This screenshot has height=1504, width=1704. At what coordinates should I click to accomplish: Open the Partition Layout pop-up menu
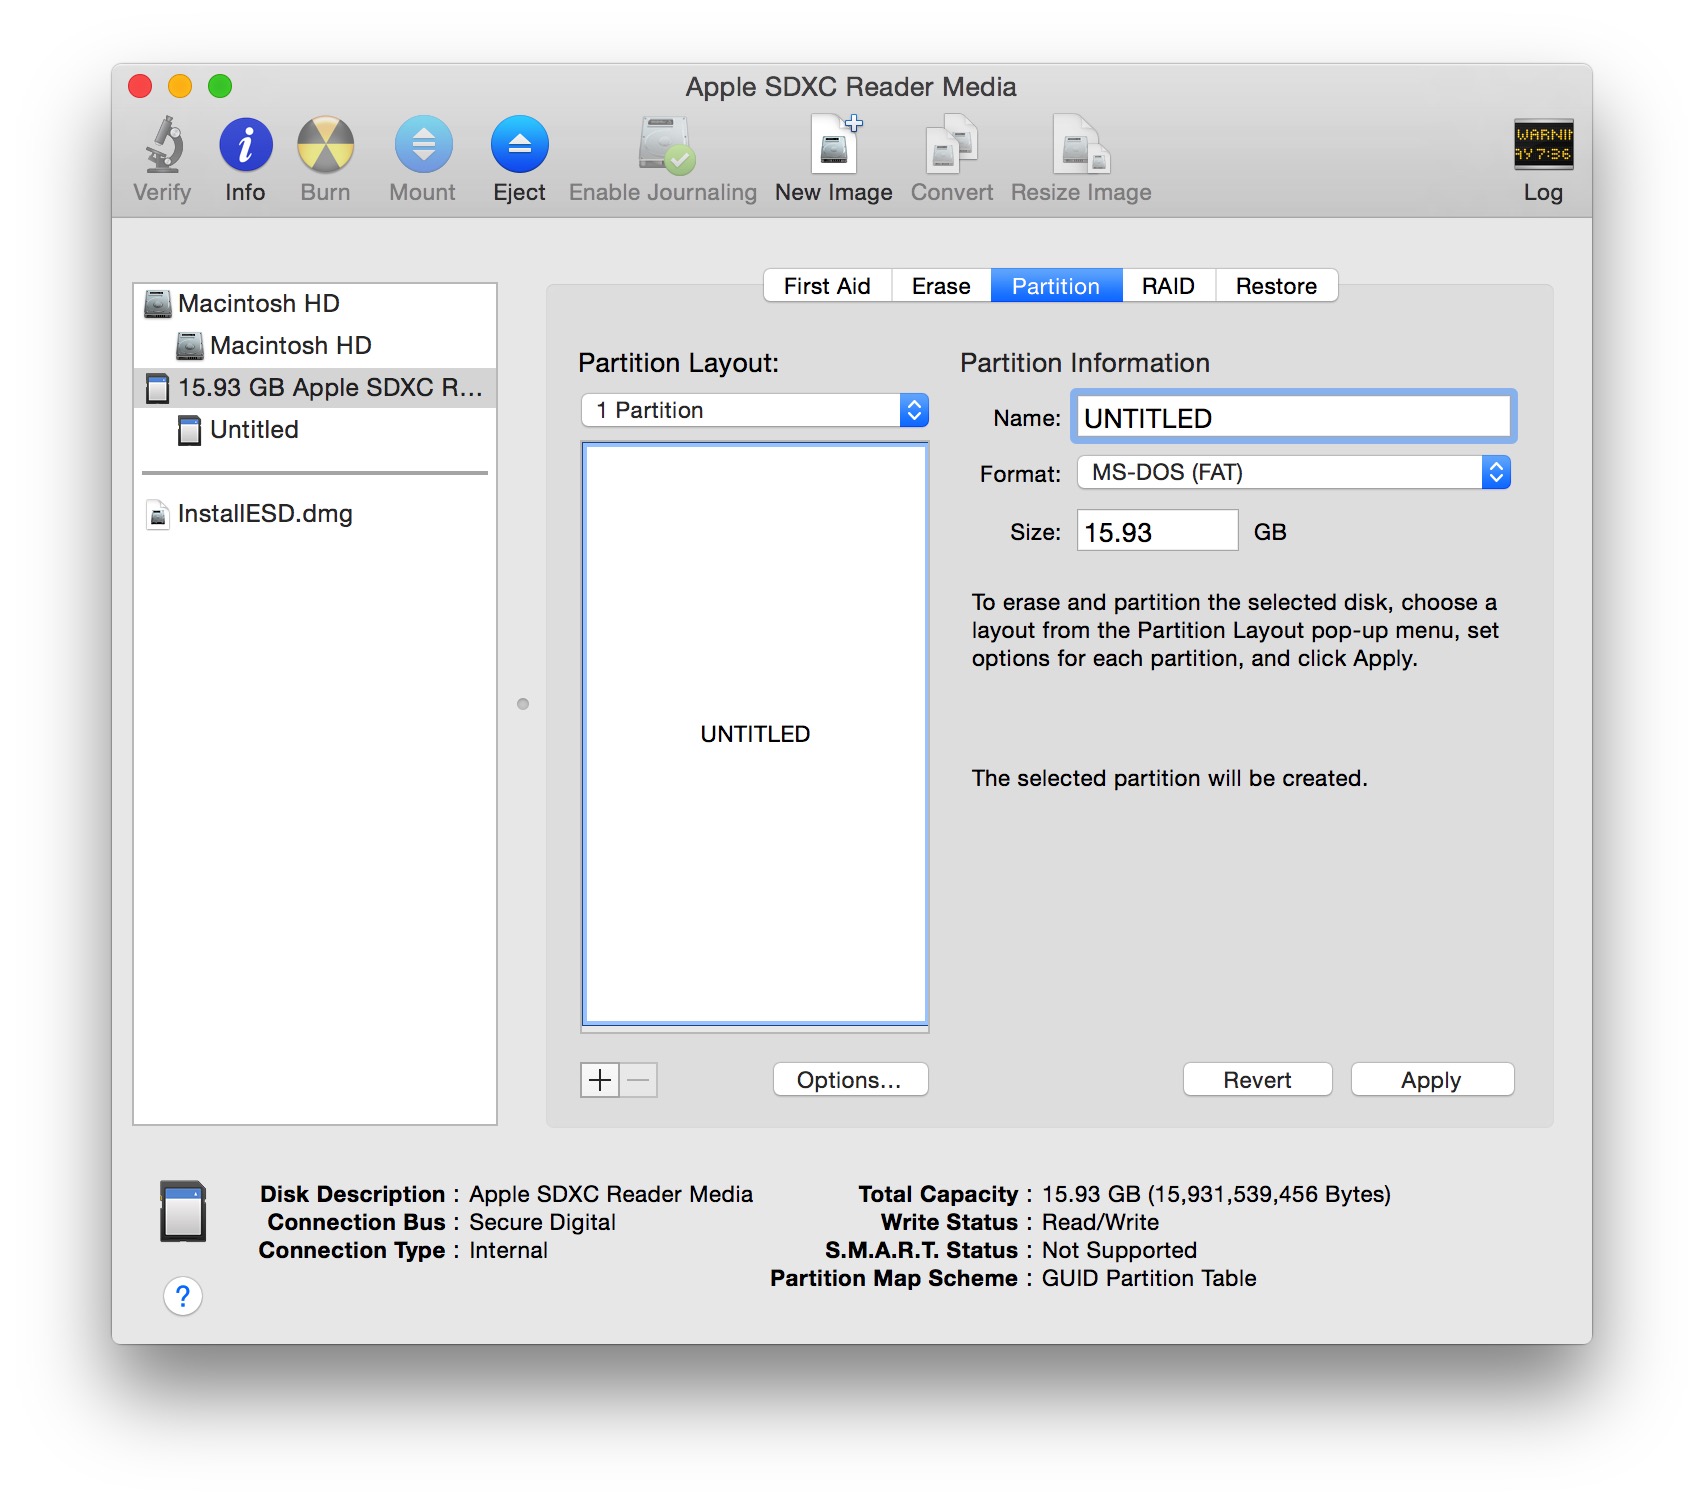754,410
